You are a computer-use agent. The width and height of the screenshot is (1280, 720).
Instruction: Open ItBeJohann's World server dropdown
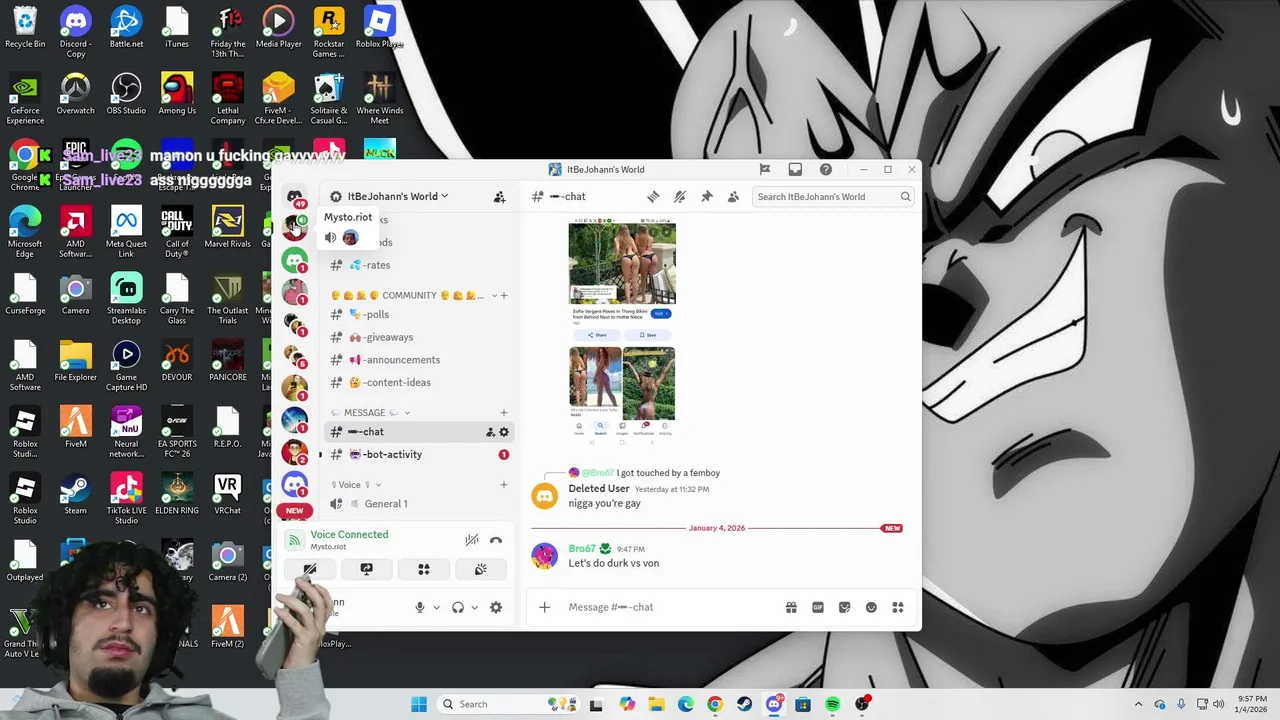(398, 197)
